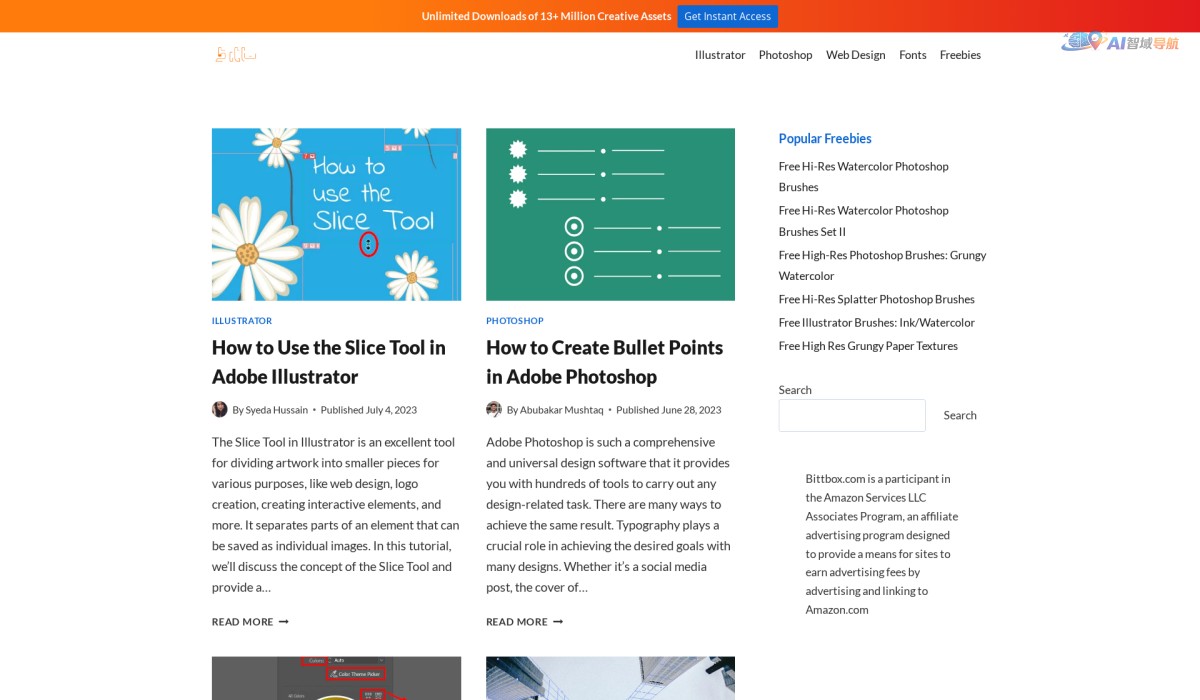The width and height of the screenshot is (1200, 700).
Task: Go to the Web Design section
Action: pyautogui.click(x=855, y=55)
